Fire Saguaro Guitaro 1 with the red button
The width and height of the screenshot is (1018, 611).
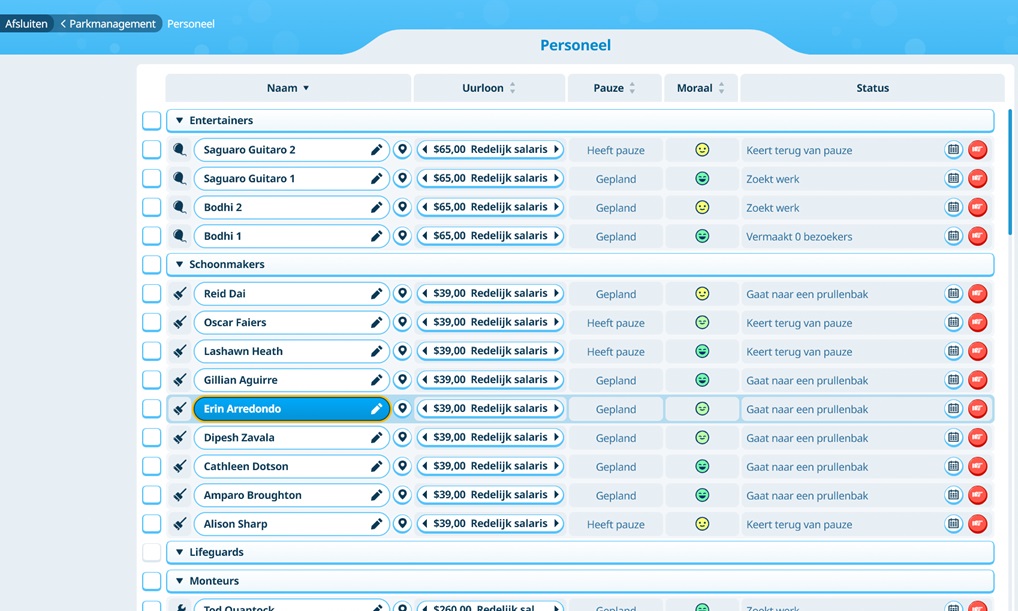point(978,179)
